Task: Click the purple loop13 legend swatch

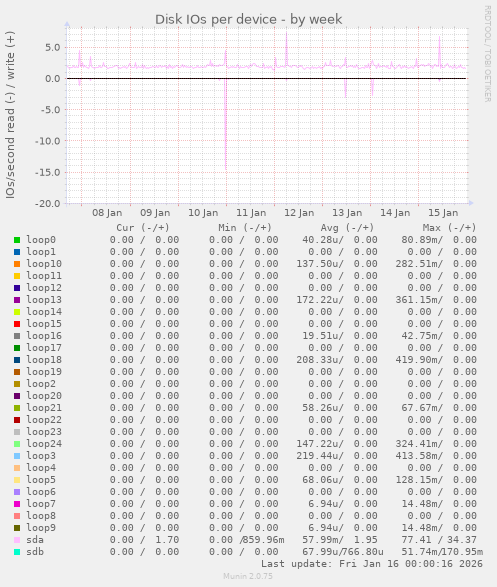Action: pos(17,300)
